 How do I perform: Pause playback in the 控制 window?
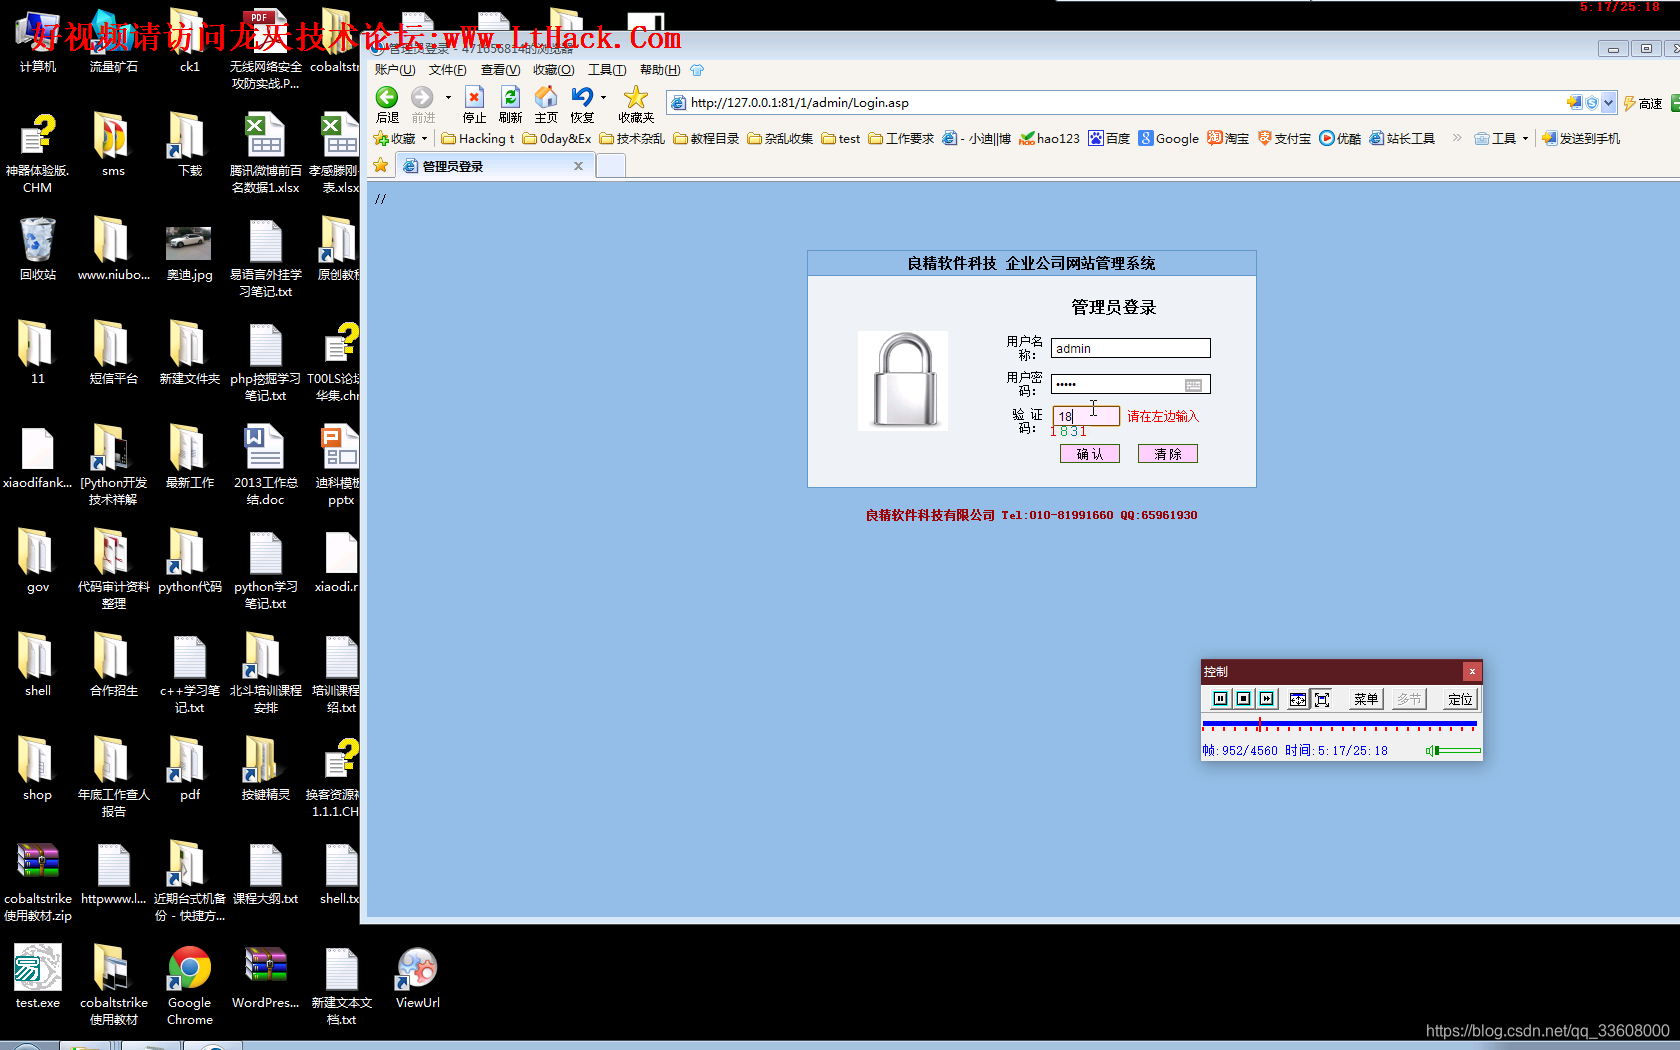(x=1220, y=699)
